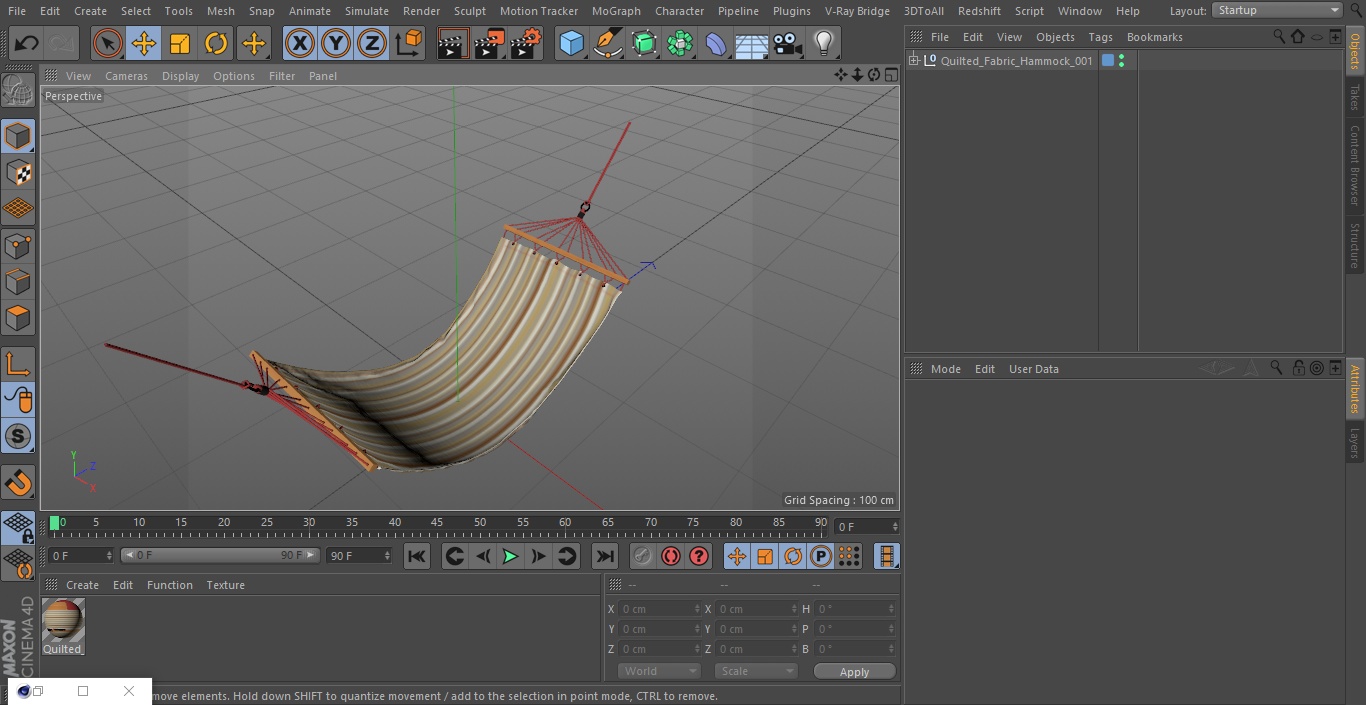Click the Apply button

pos(854,672)
